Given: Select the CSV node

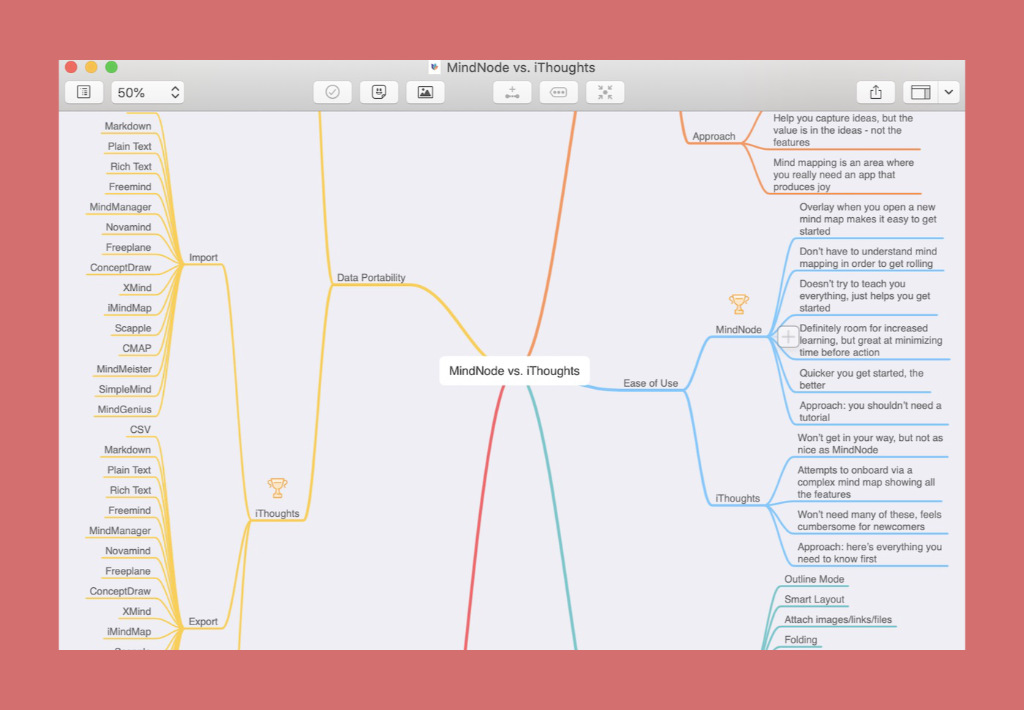Looking at the screenshot, I should click(140, 430).
